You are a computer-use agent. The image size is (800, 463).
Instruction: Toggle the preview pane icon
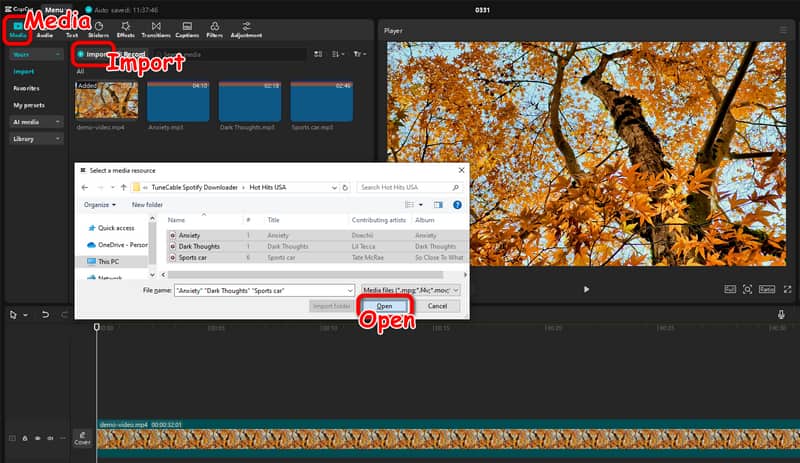[x=438, y=205]
